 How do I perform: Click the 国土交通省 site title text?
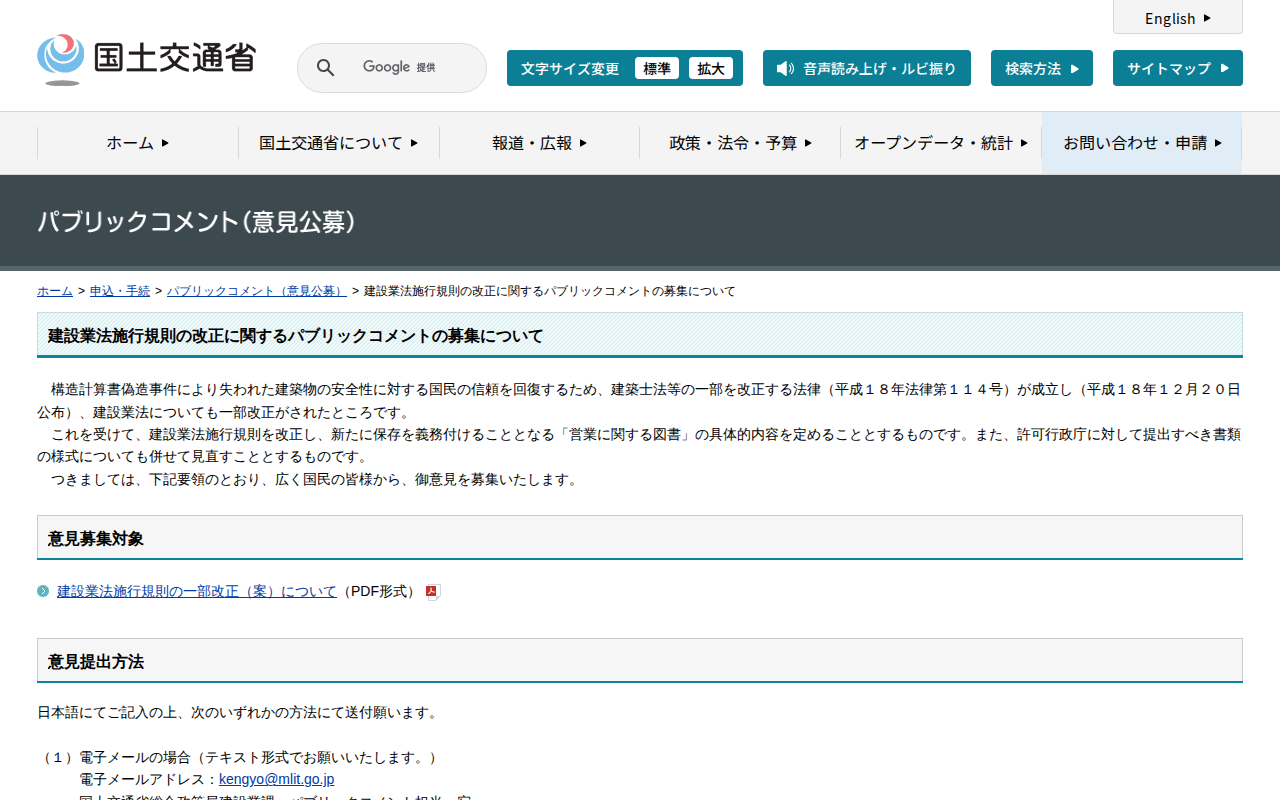175,58
